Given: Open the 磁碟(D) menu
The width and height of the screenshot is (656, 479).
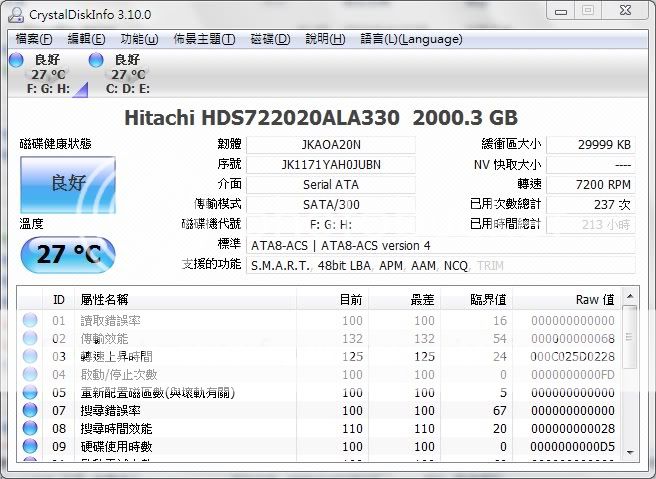Looking at the screenshot, I should pos(270,39).
